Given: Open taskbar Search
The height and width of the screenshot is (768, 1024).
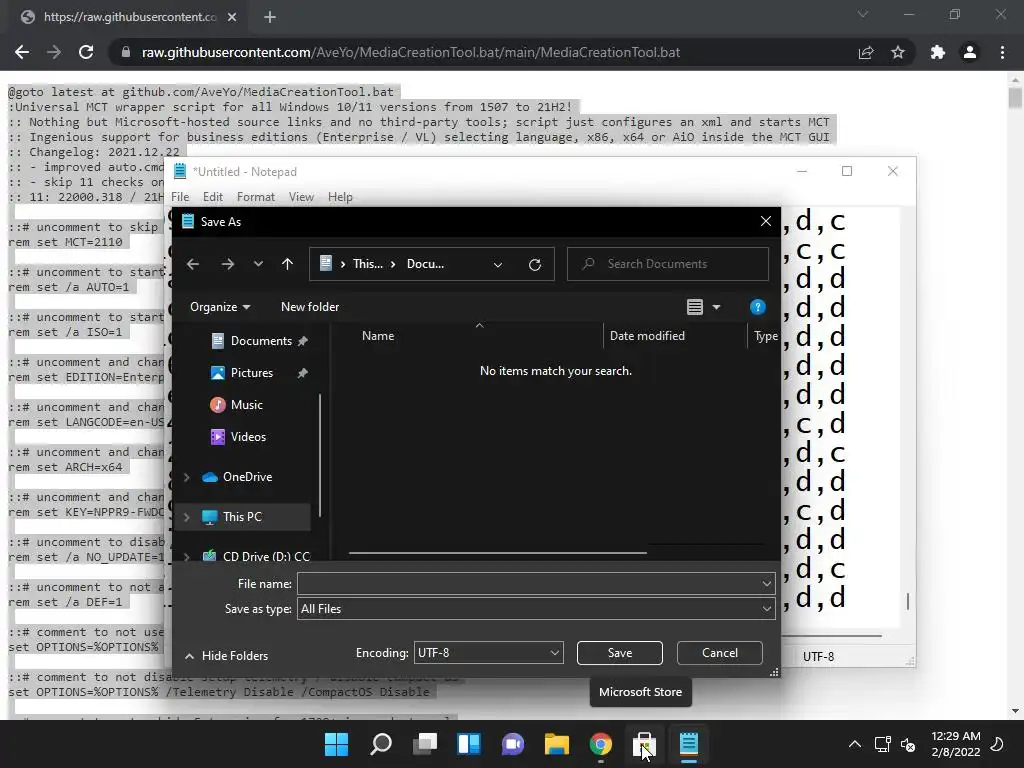Looking at the screenshot, I should pos(381,744).
